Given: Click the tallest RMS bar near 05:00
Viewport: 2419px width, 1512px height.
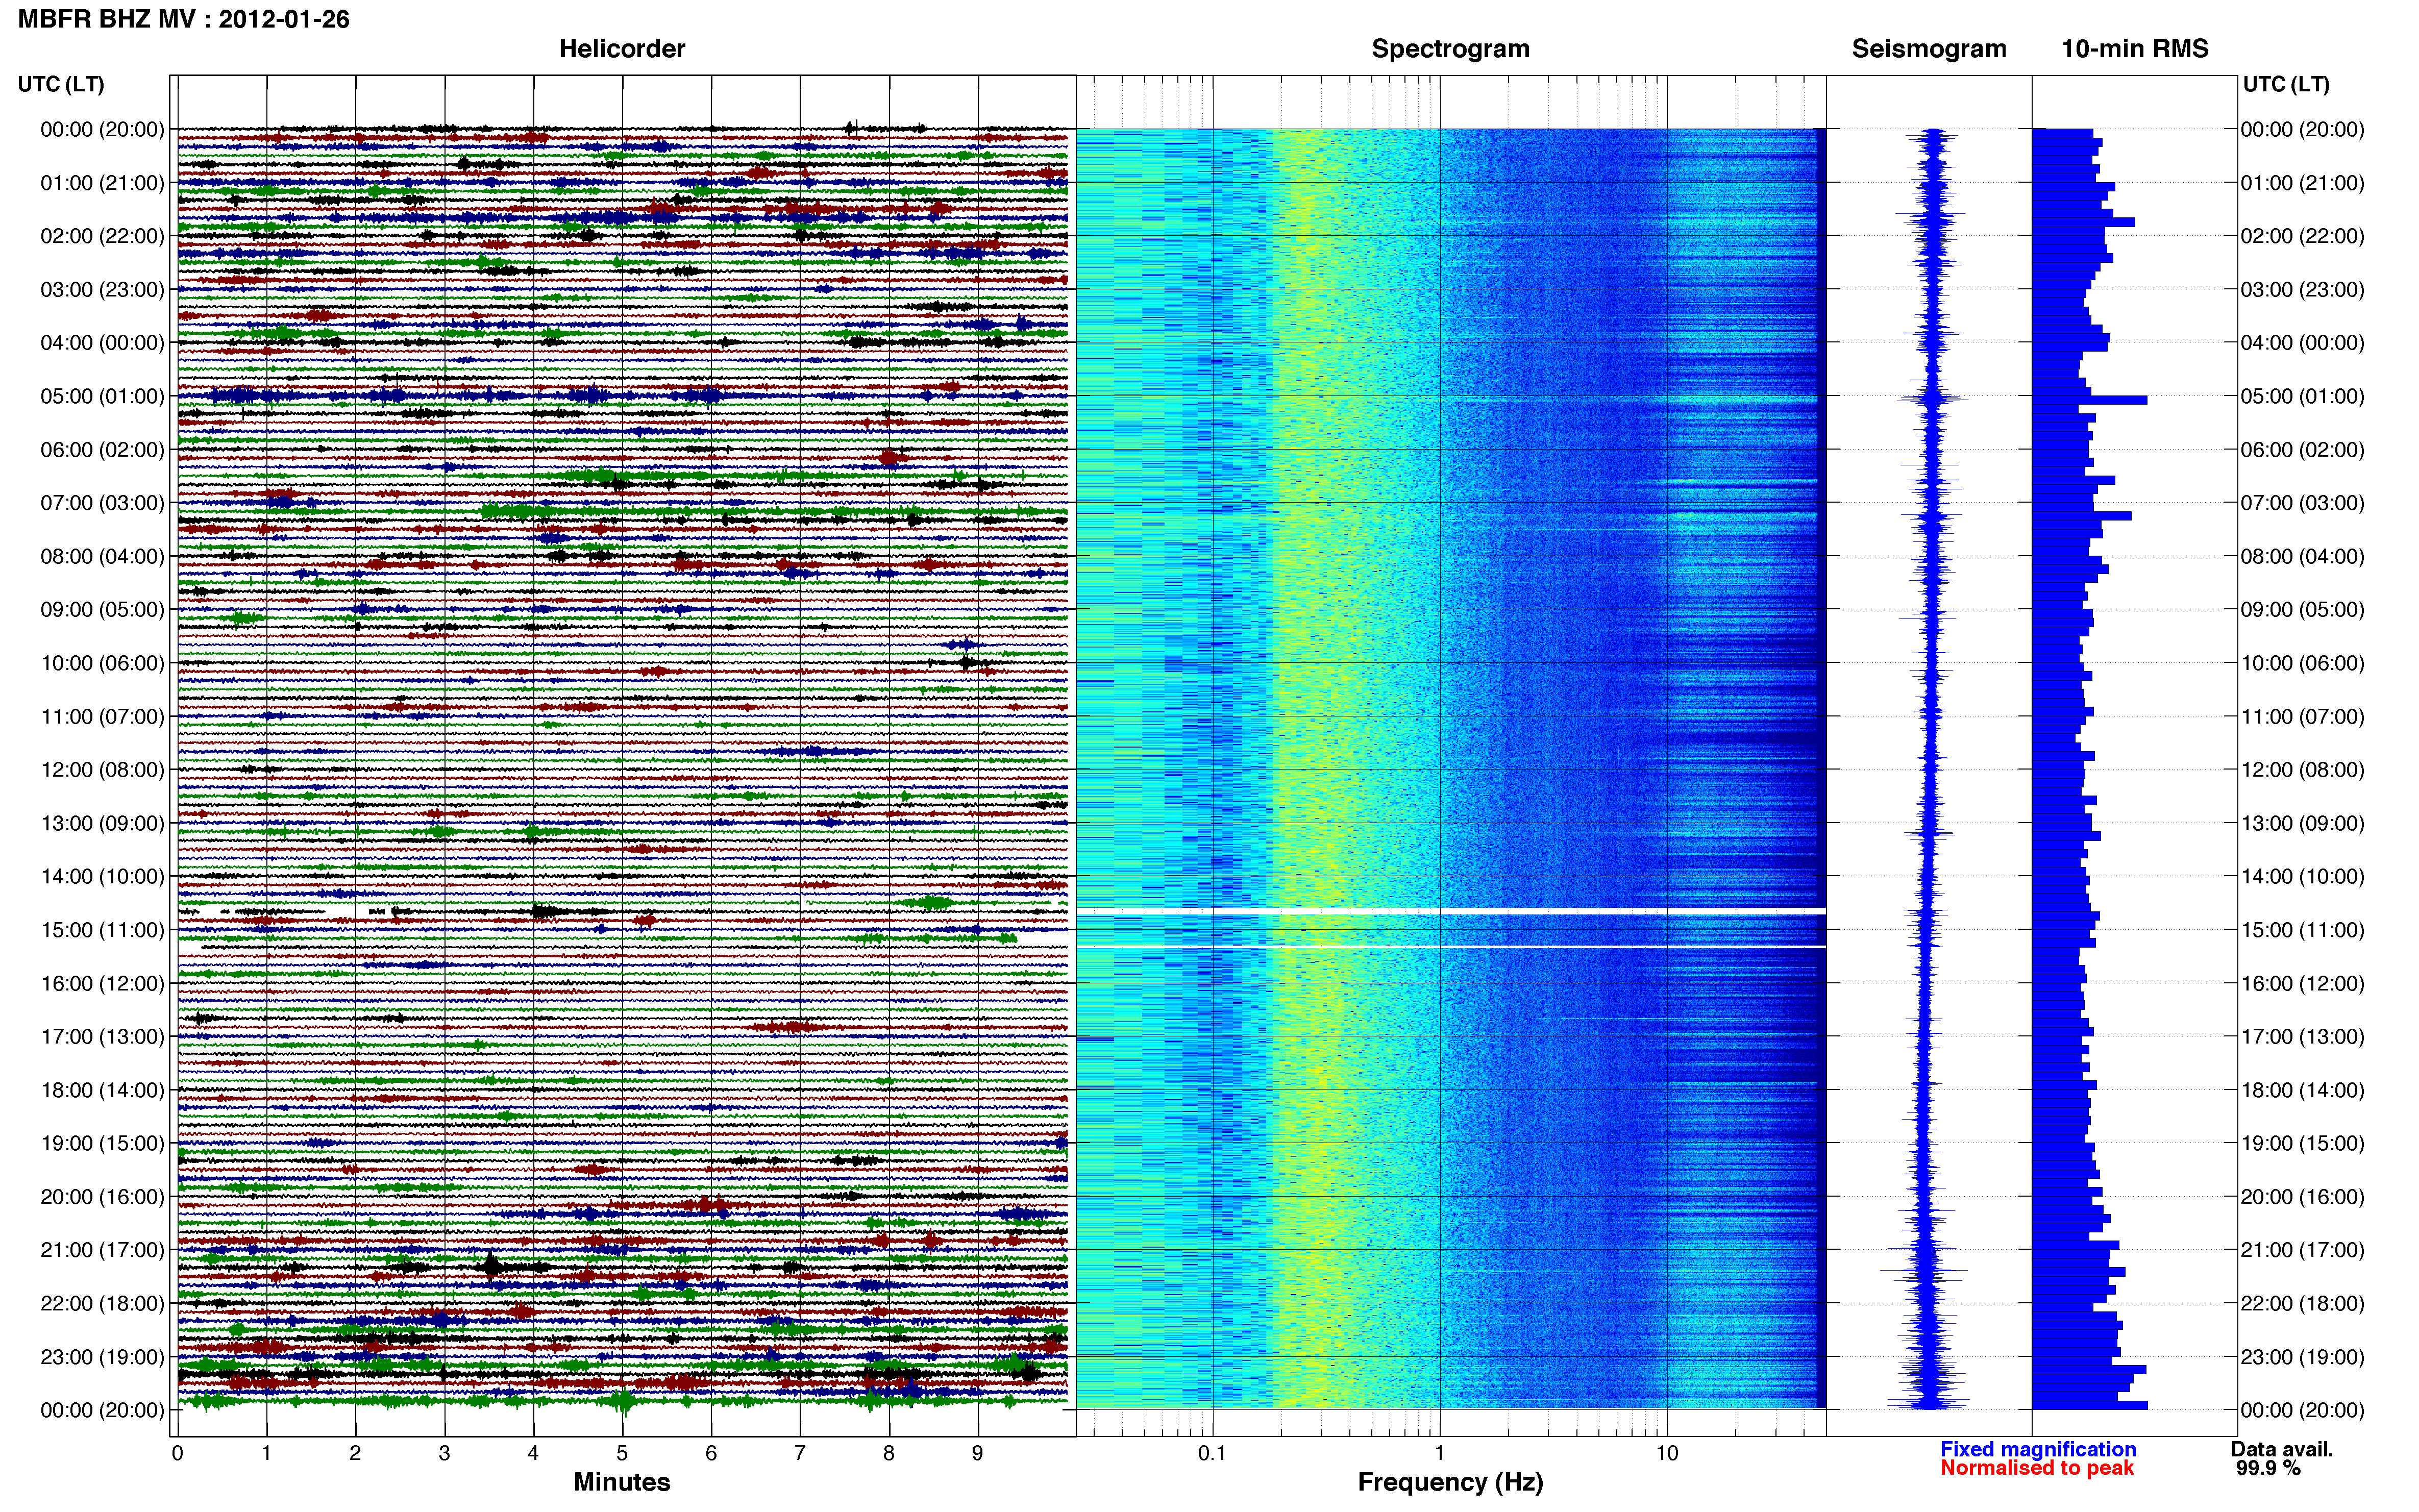Looking at the screenshot, I should tap(2089, 400).
